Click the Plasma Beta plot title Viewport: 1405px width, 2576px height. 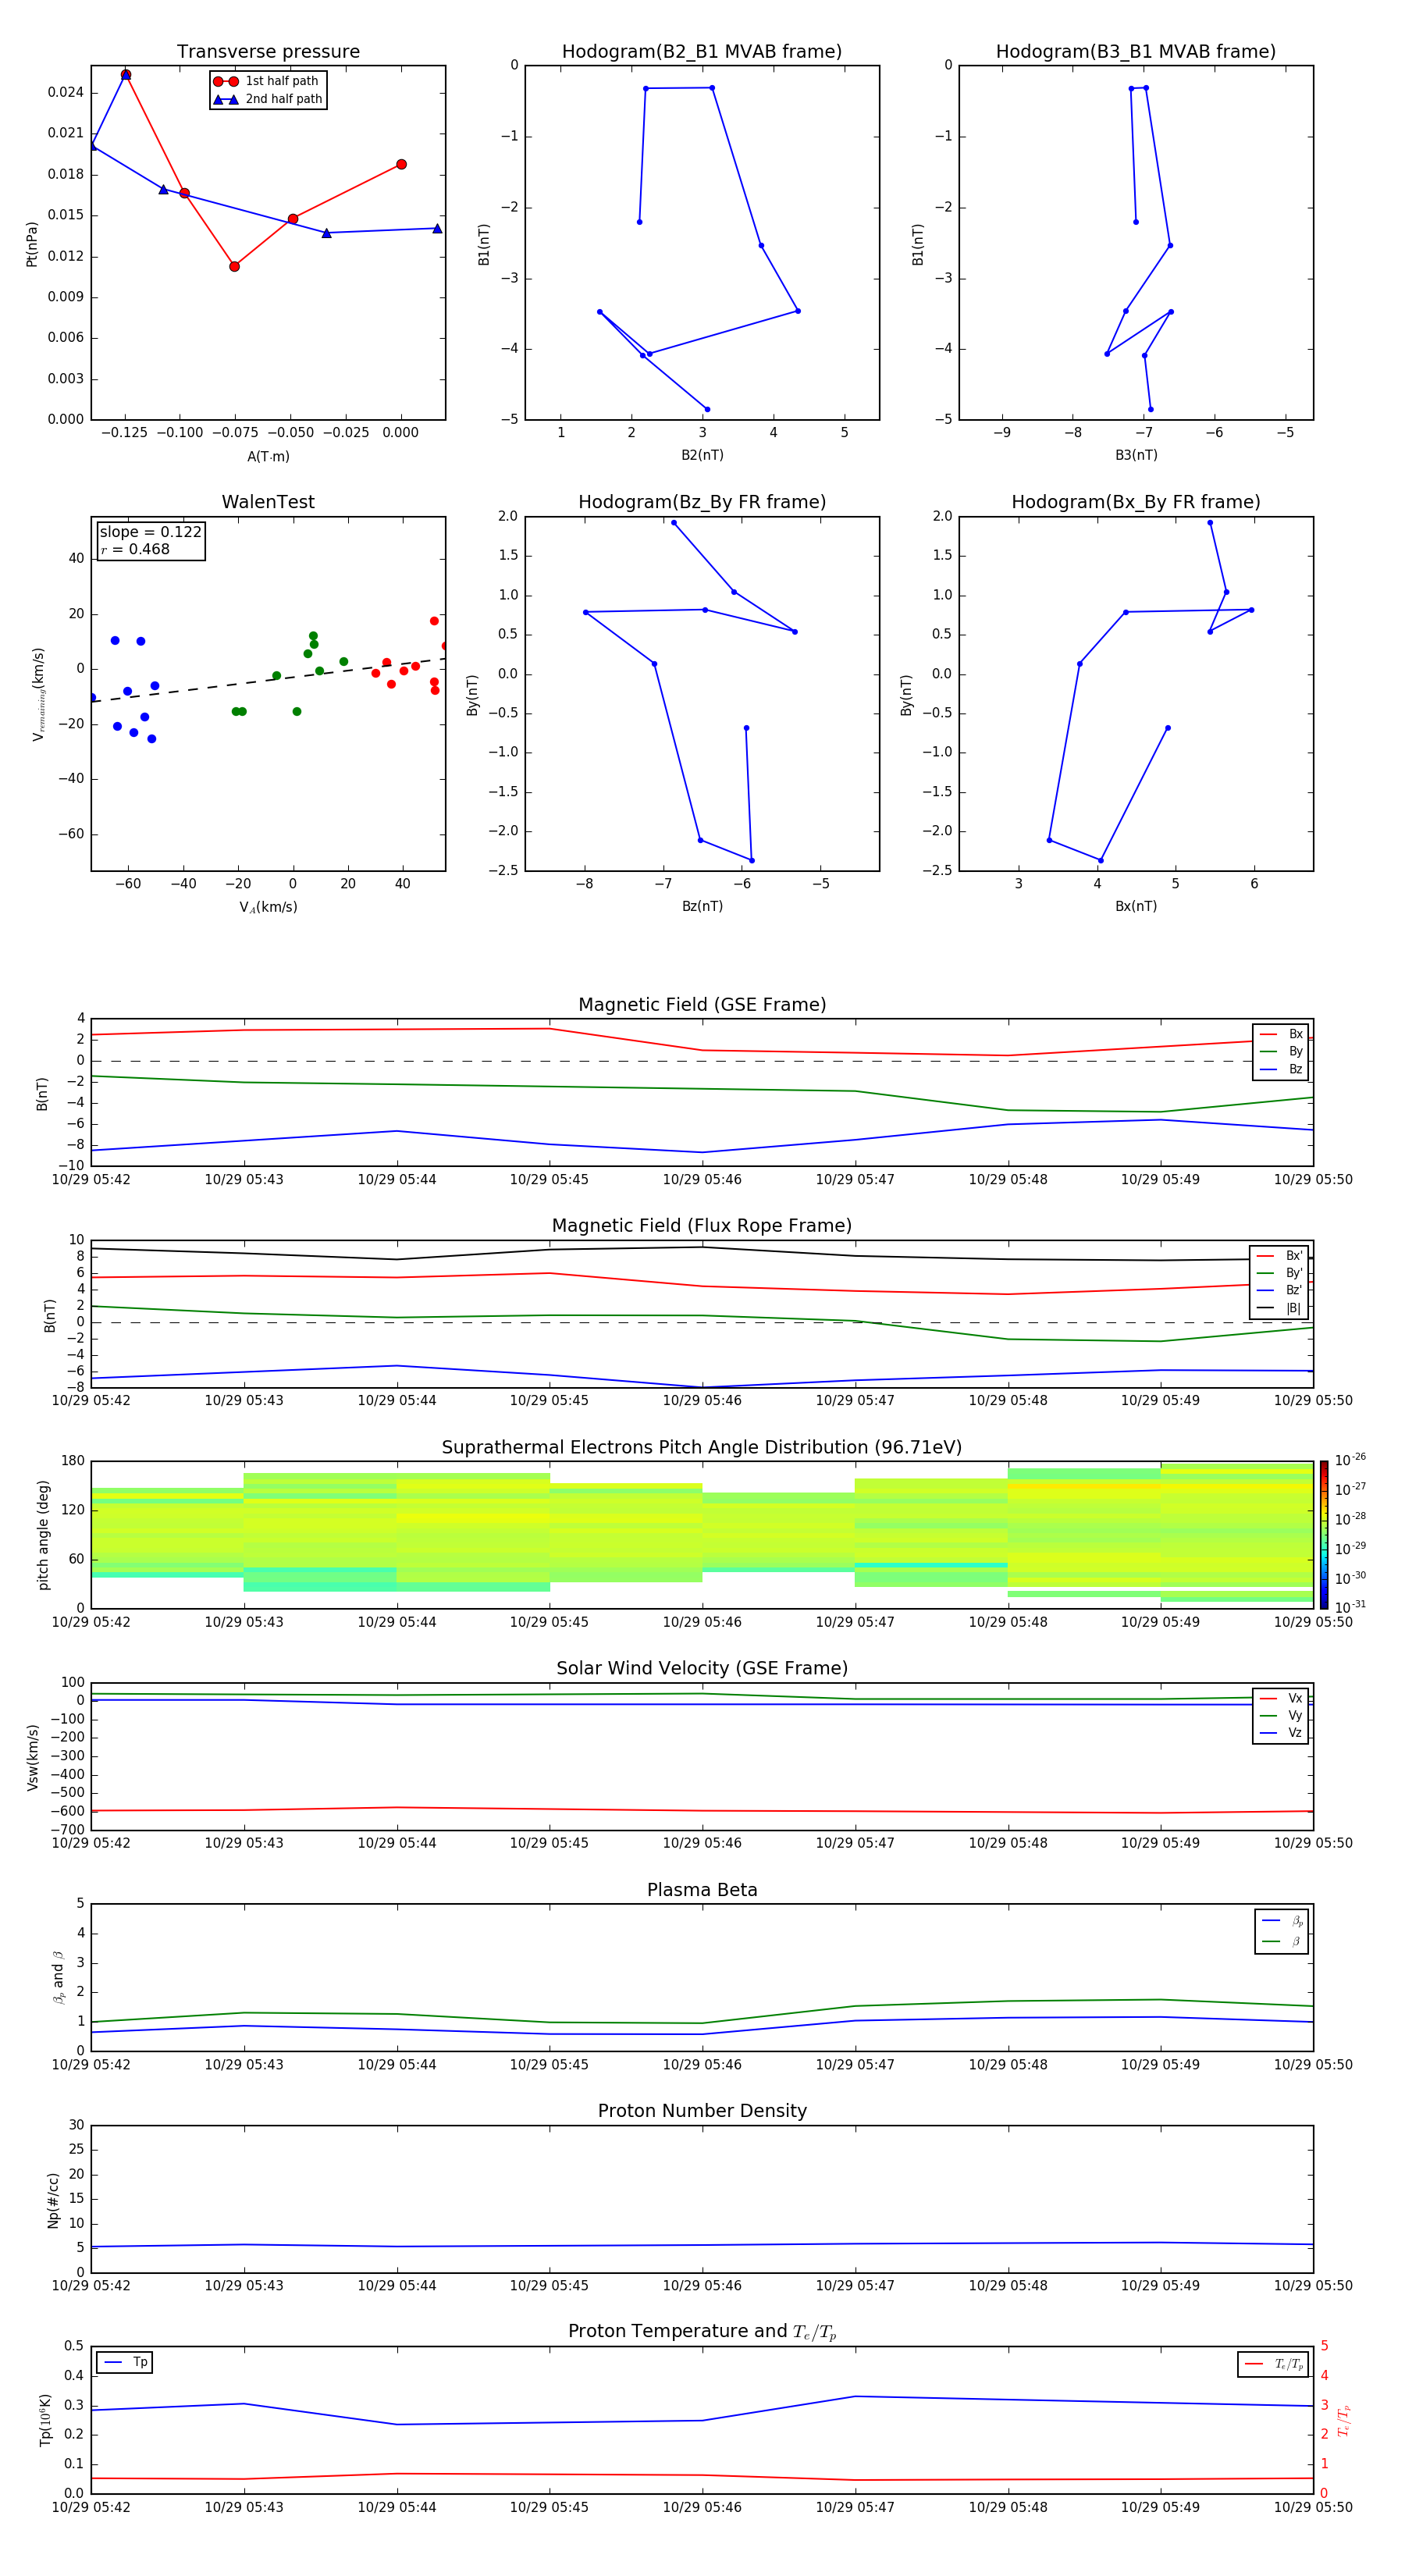click(702, 1890)
